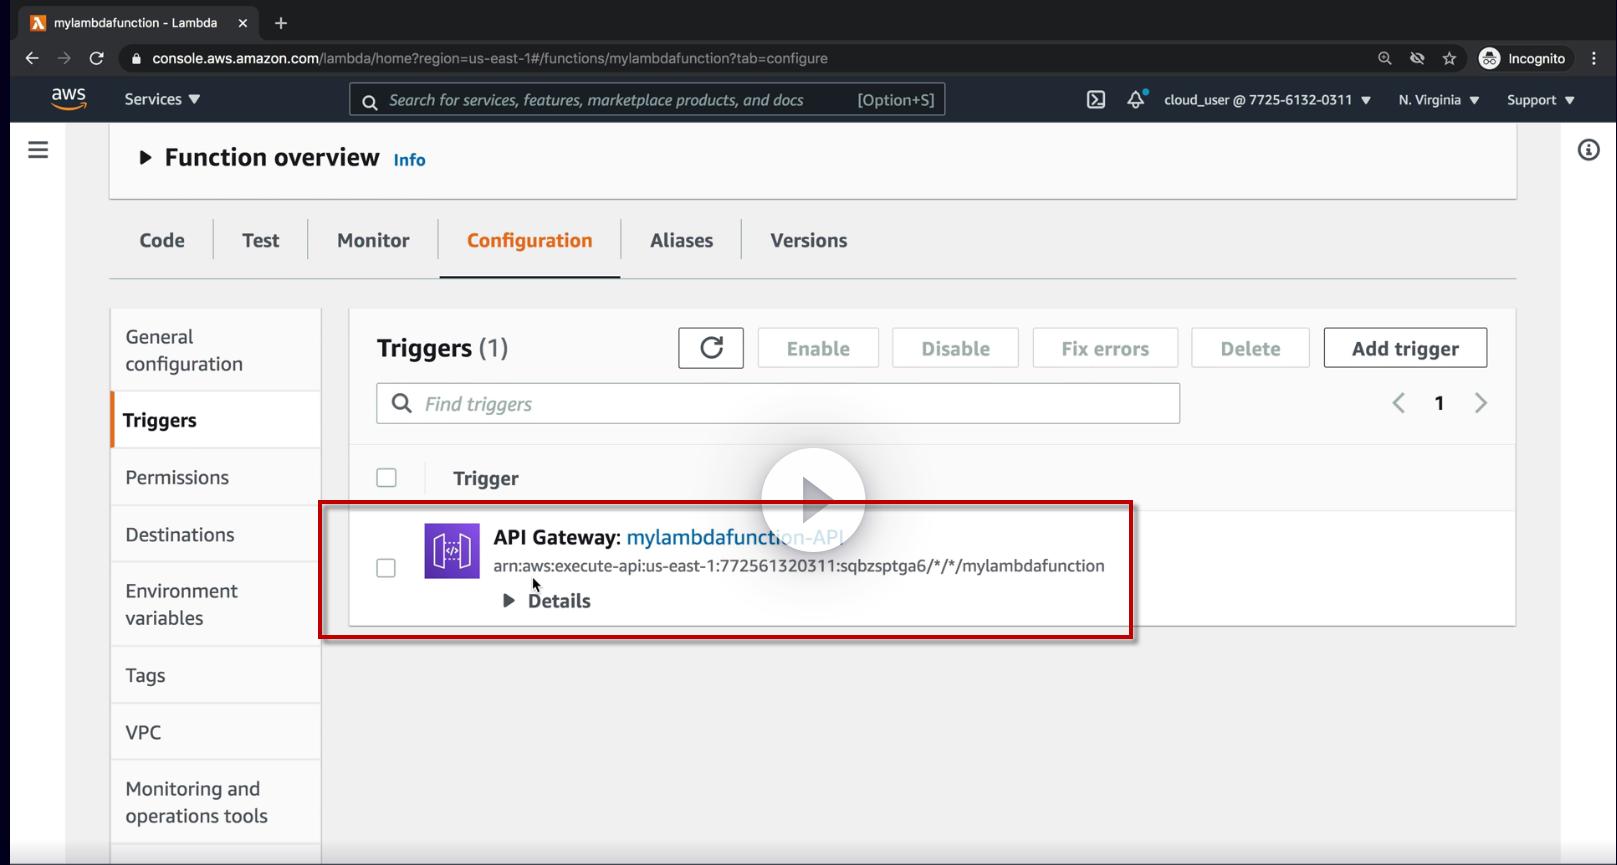Open the Services dropdown

(x=162, y=100)
